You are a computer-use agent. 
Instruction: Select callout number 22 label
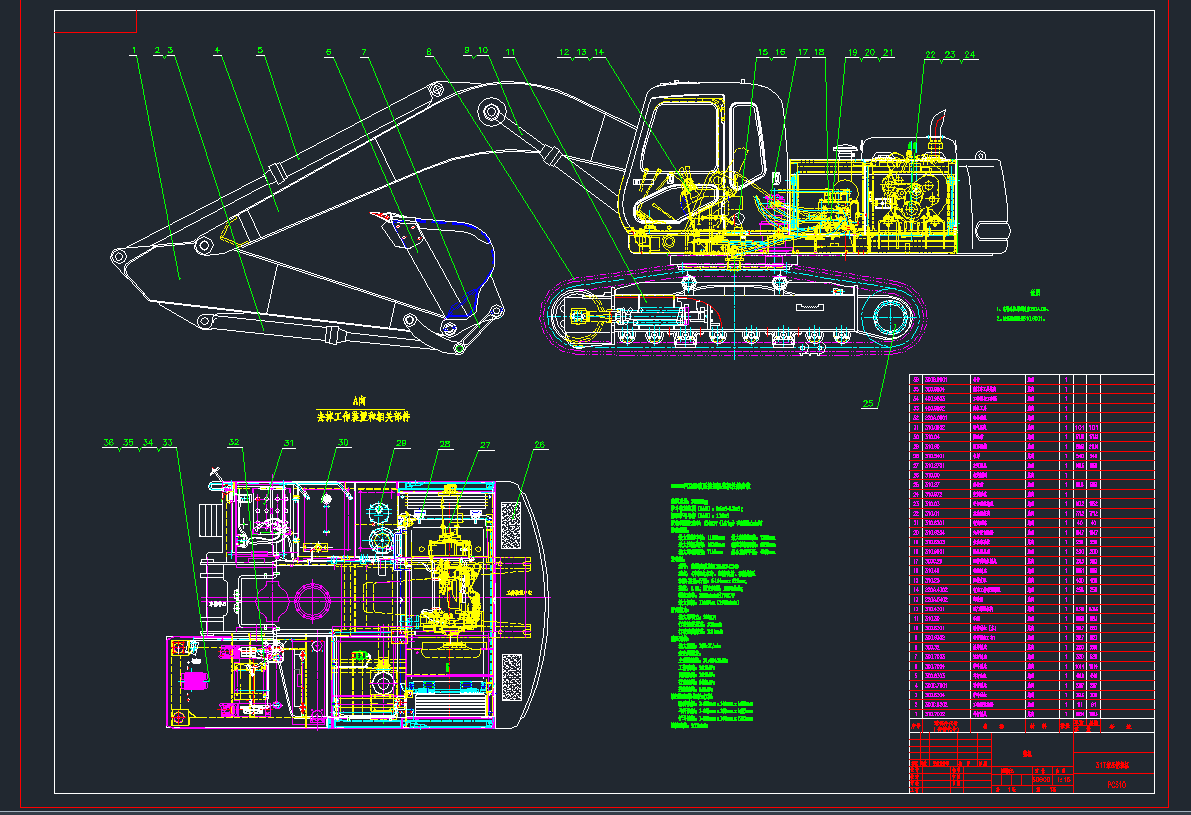pyautogui.click(x=930, y=55)
